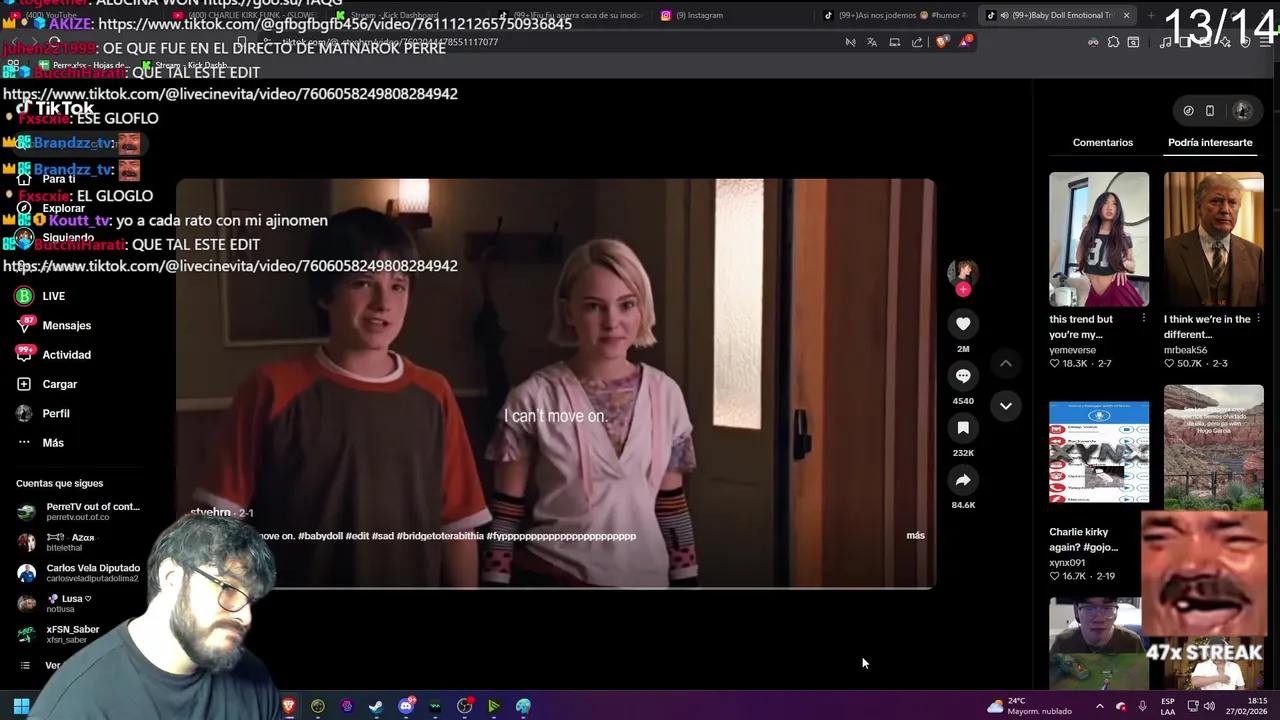Click the TikTok logo
Viewport: 1280px width, 720px height.
point(55,109)
